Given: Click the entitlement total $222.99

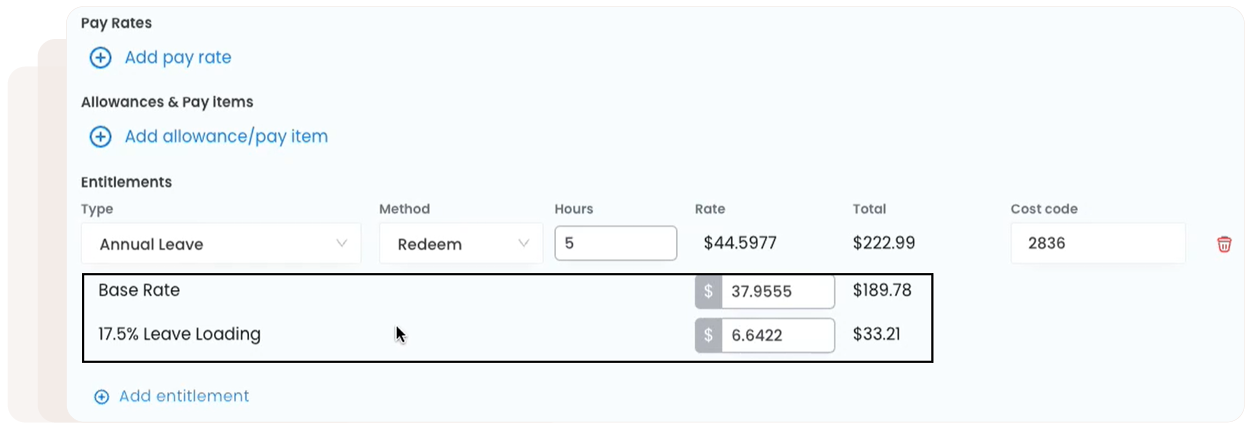Looking at the screenshot, I should (884, 243).
